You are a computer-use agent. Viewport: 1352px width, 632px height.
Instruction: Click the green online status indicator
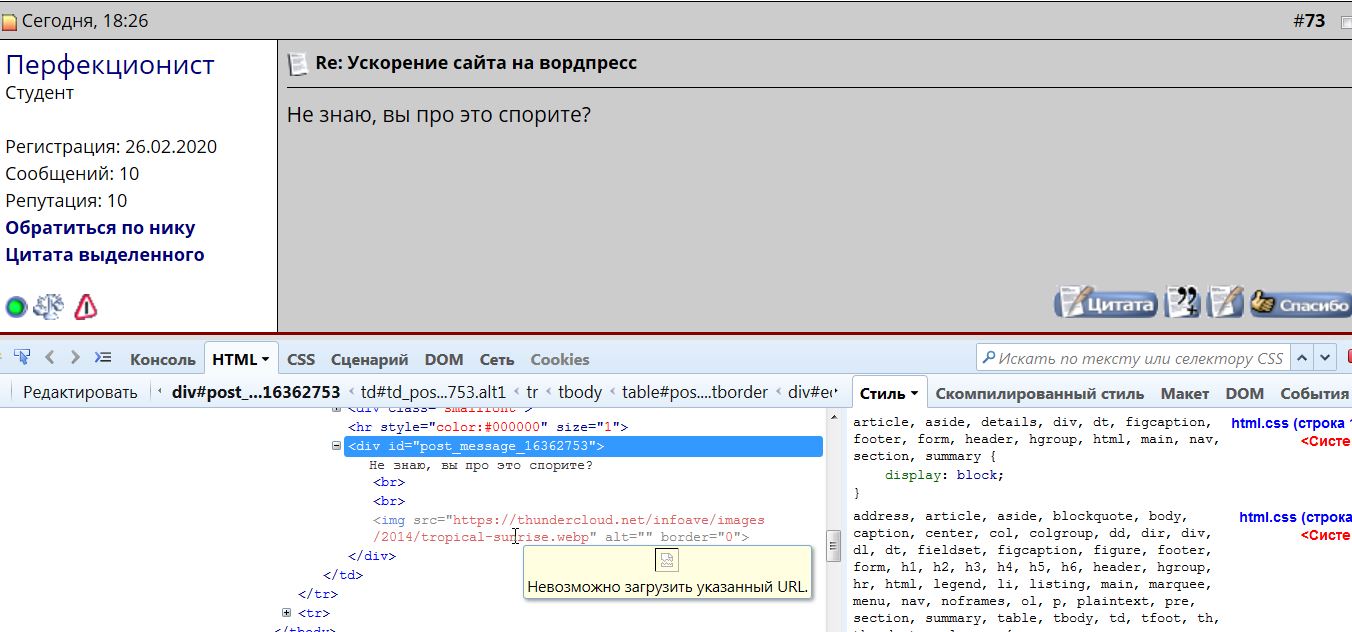[x=16, y=307]
